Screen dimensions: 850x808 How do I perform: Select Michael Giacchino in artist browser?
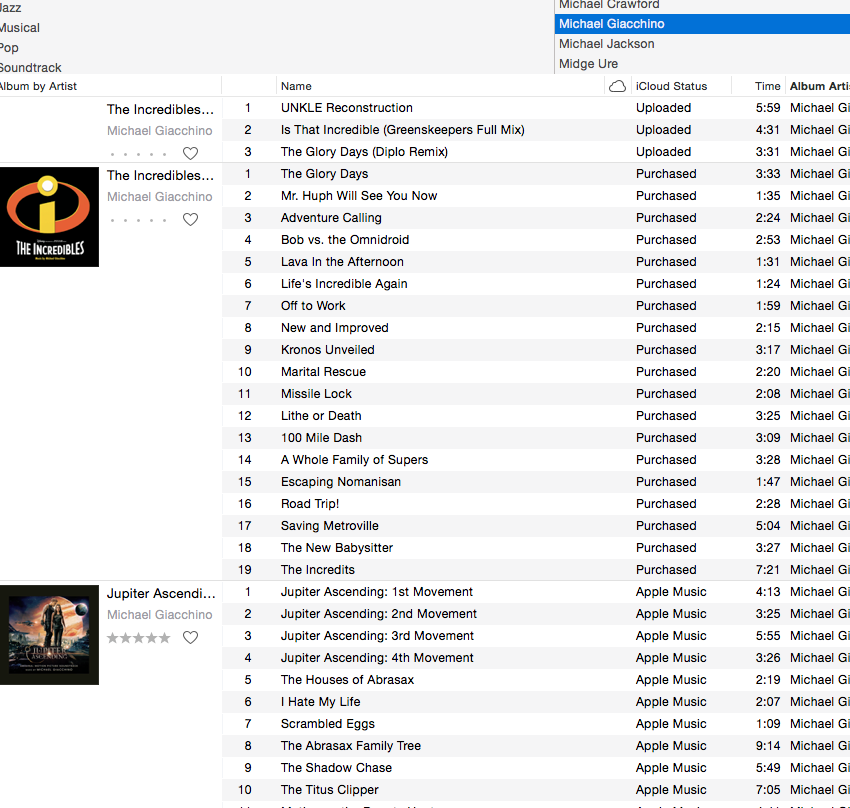pyautogui.click(x=702, y=24)
